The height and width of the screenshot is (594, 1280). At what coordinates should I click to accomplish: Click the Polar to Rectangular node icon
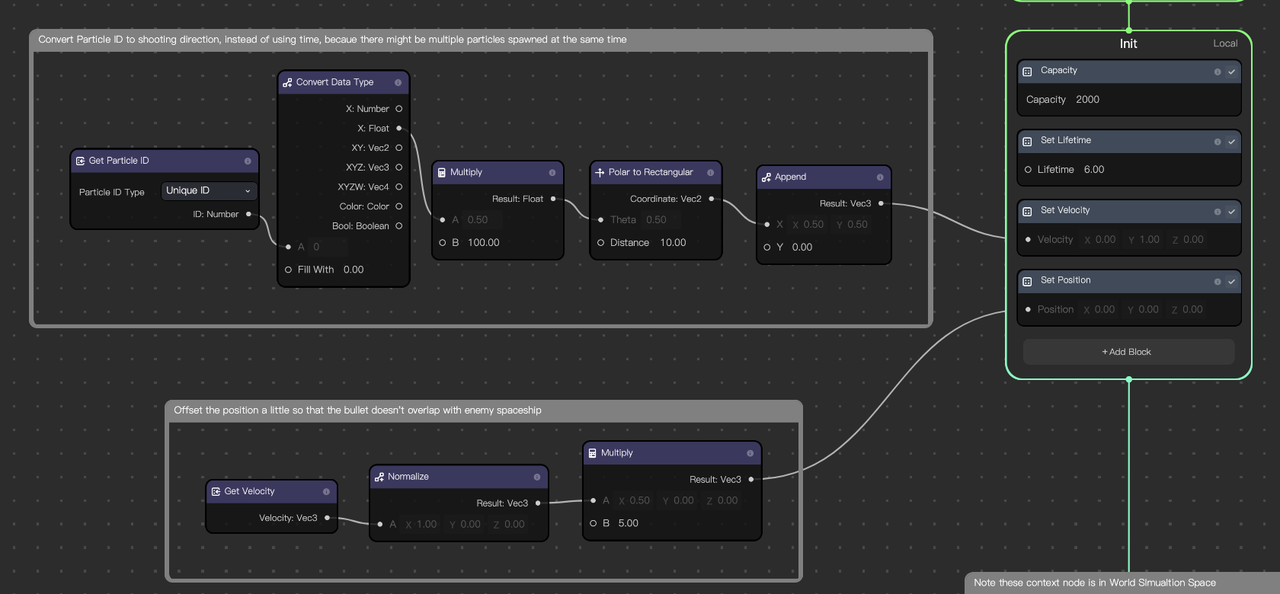(600, 173)
